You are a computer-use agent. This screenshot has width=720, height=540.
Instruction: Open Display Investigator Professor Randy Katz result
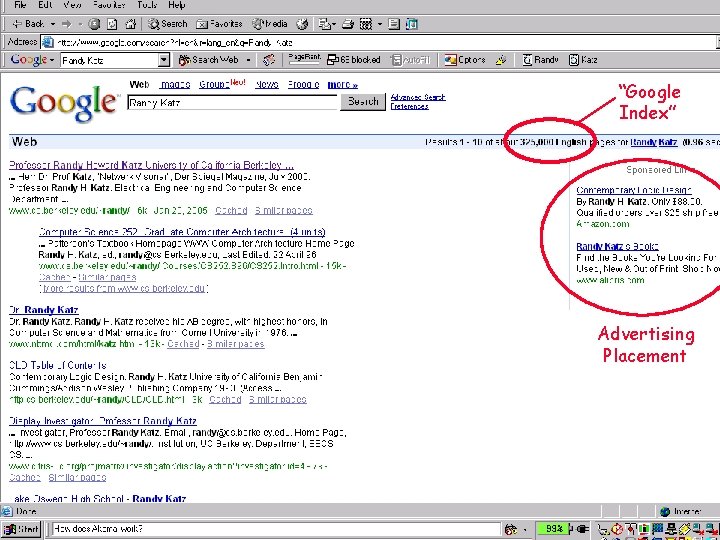[103, 421]
